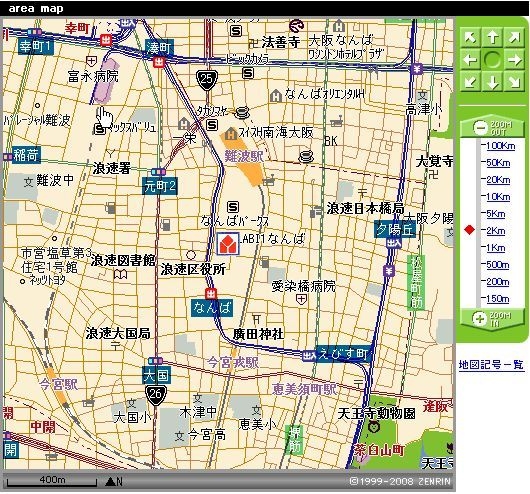
Task: Pan the map south with down arrow
Action: click(492, 82)
